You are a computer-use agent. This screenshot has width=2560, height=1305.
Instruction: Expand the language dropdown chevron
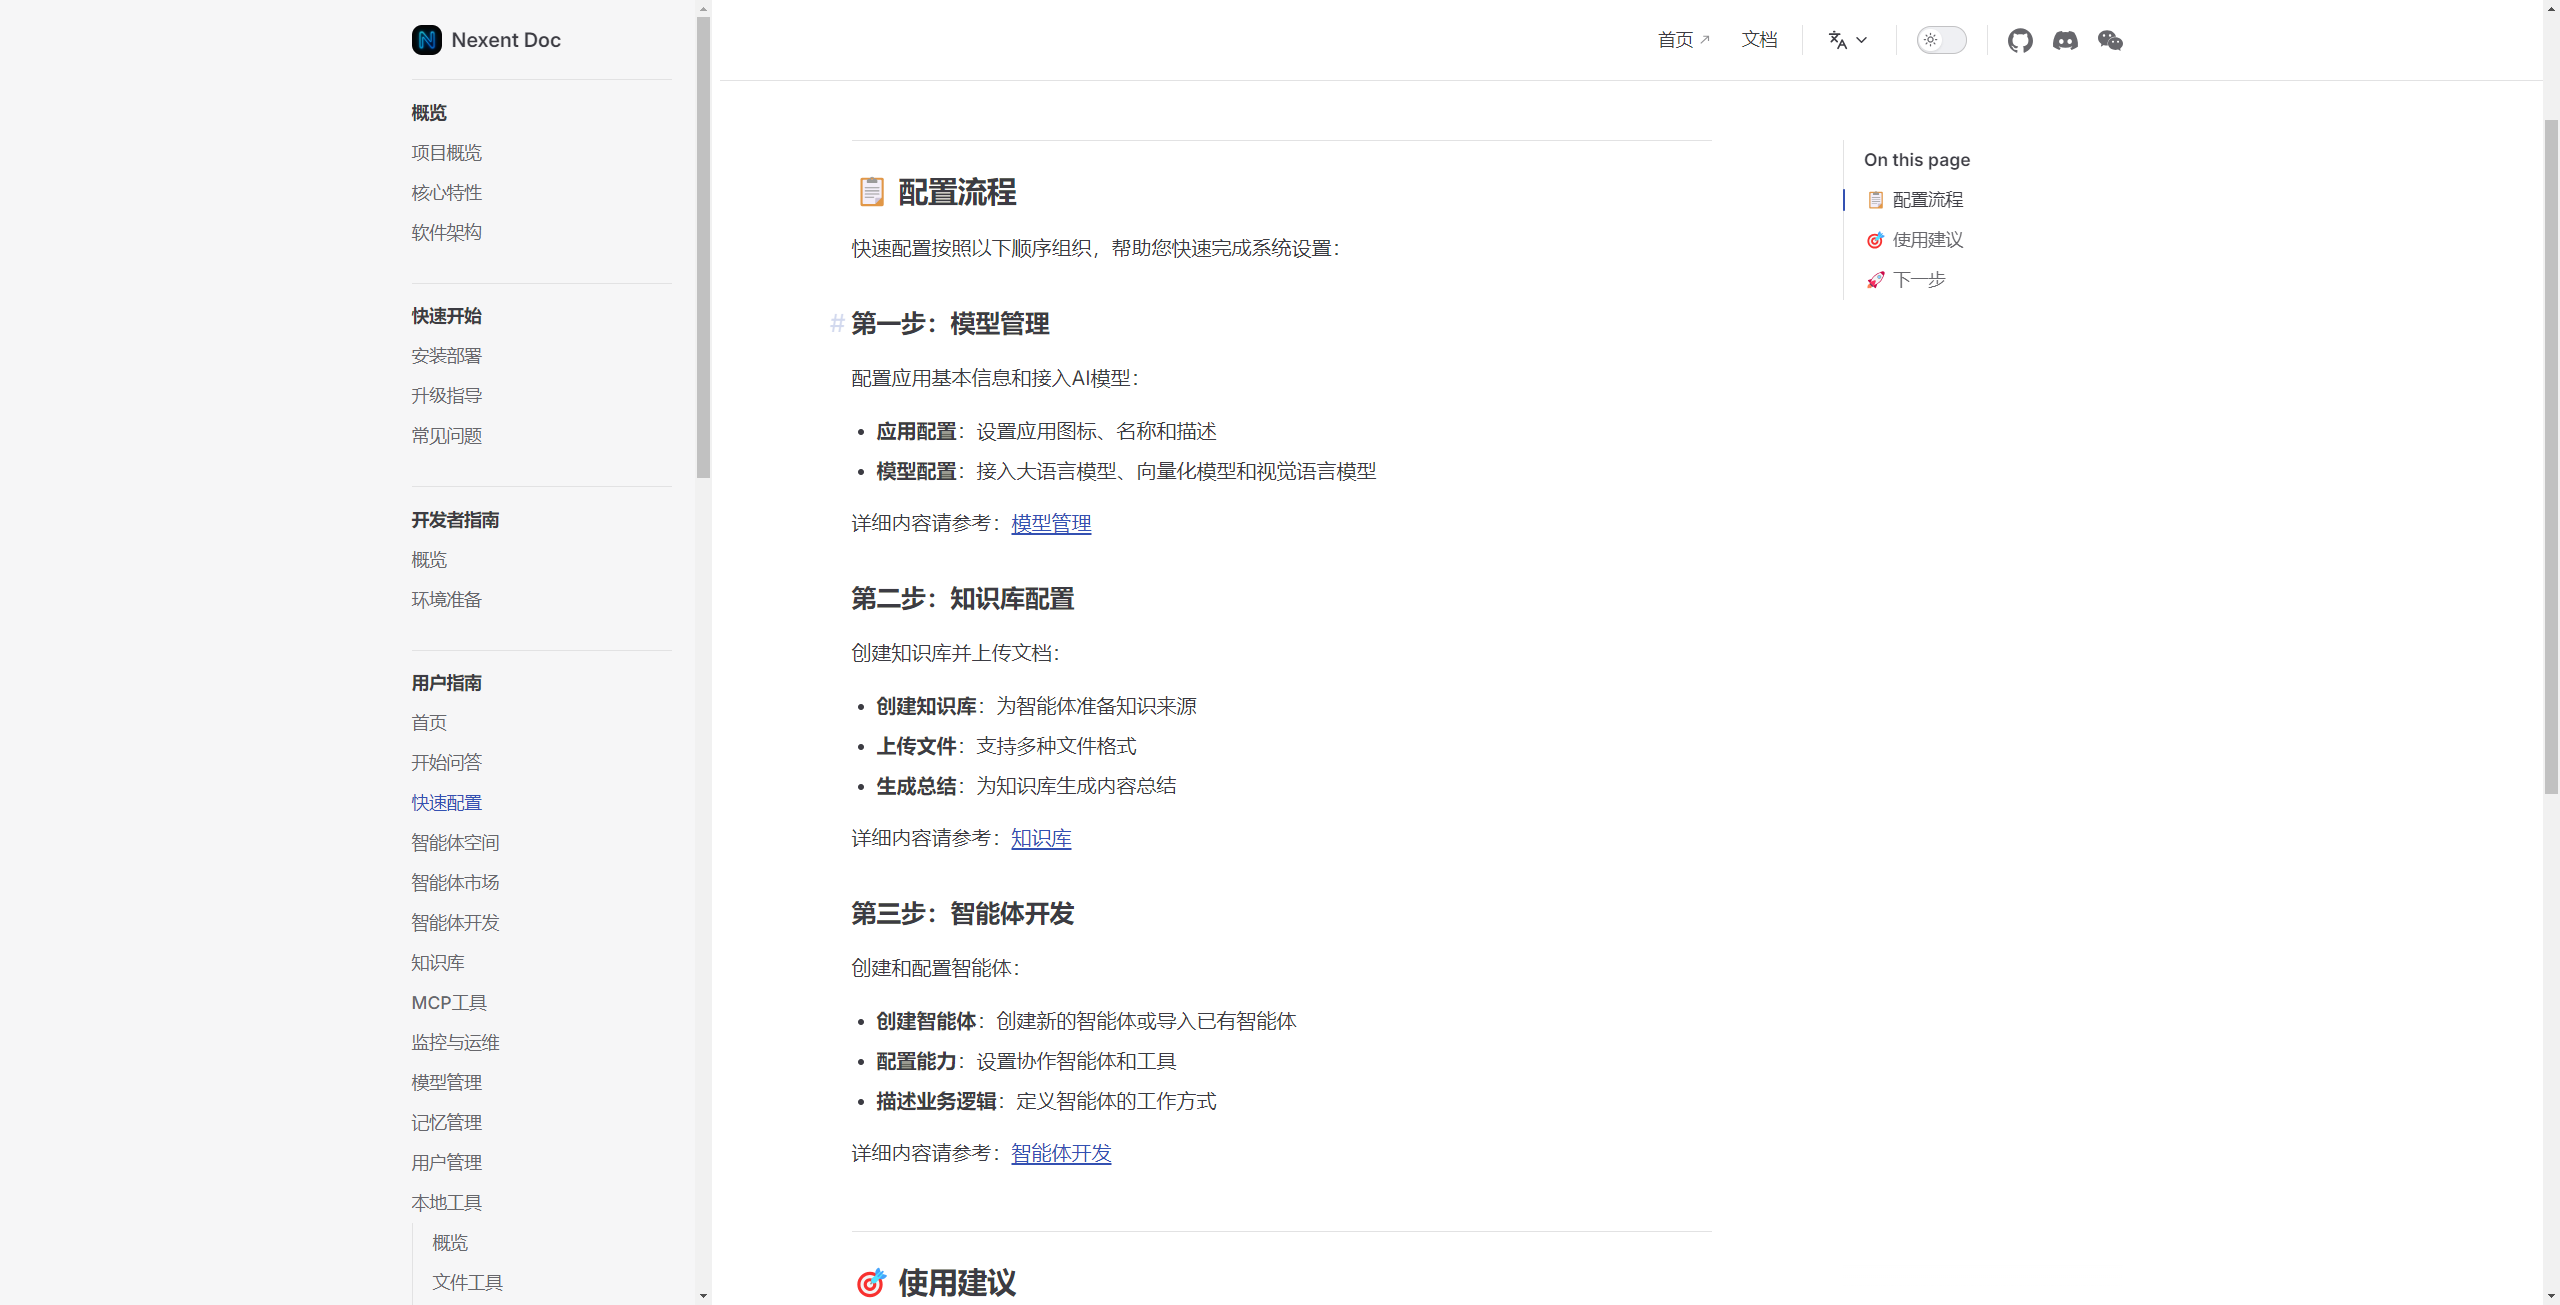click(1861, 40)
